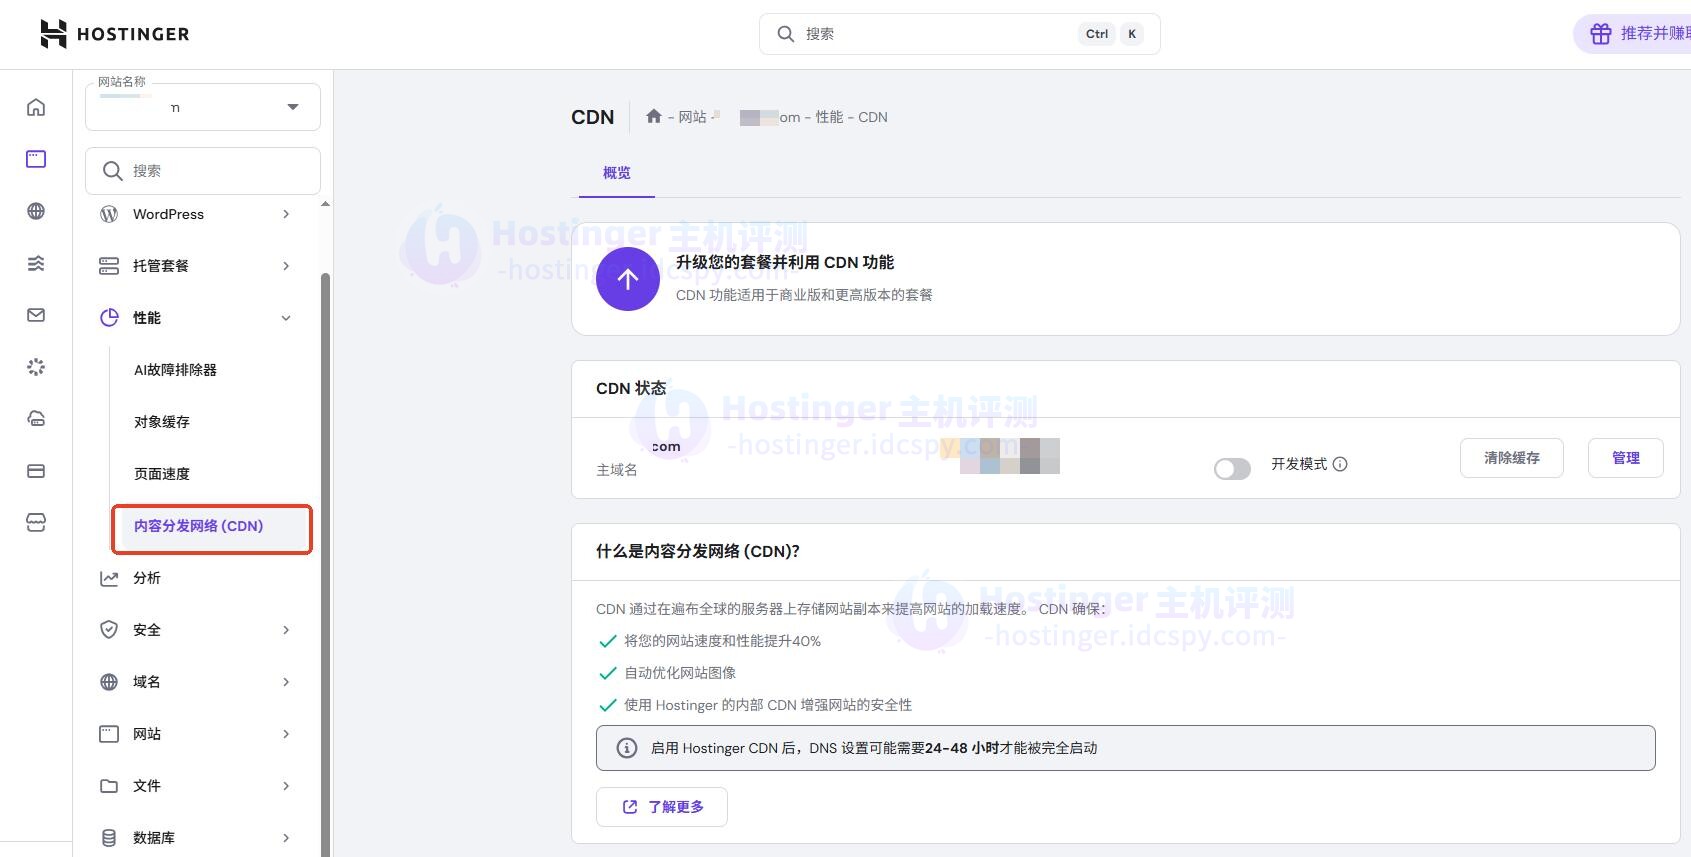Click the home icon in the breadcrumb

[653, 117]
